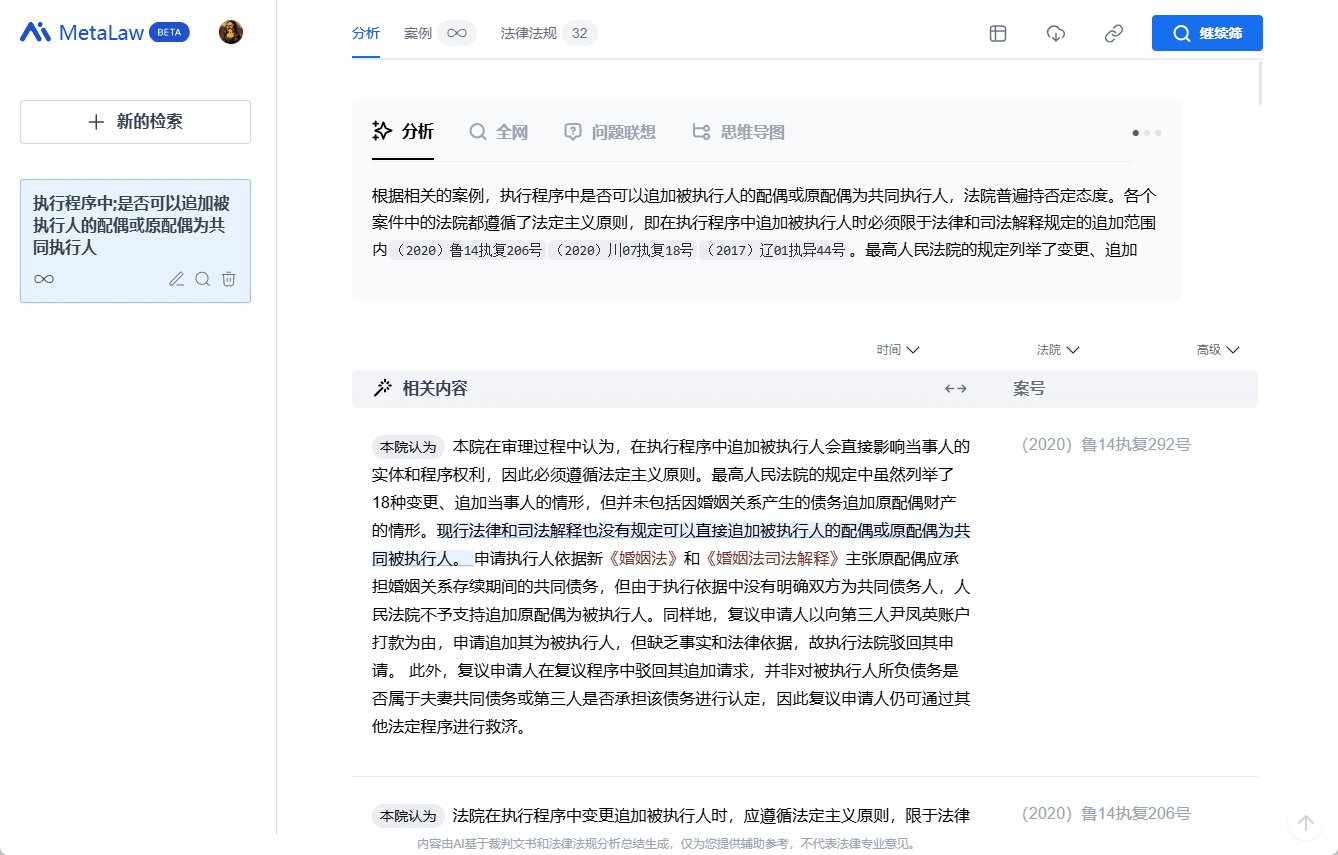Copy link with the chain icon

(1114, 33)
